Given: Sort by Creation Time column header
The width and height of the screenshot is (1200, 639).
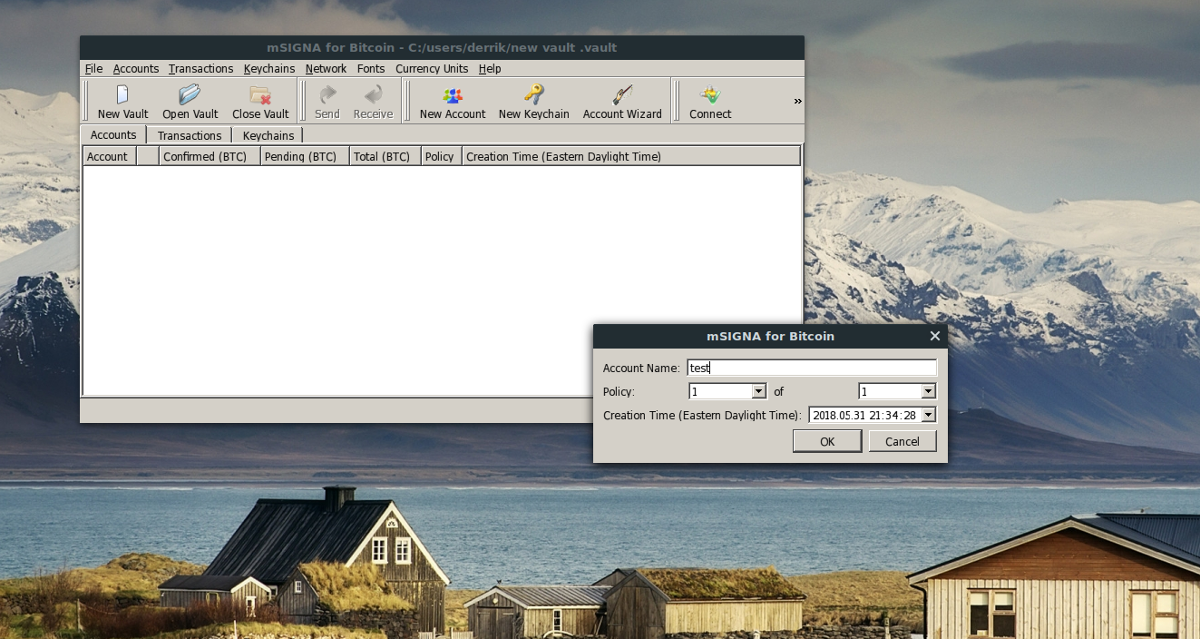Looking at the screenshot, I should (631, 156).
